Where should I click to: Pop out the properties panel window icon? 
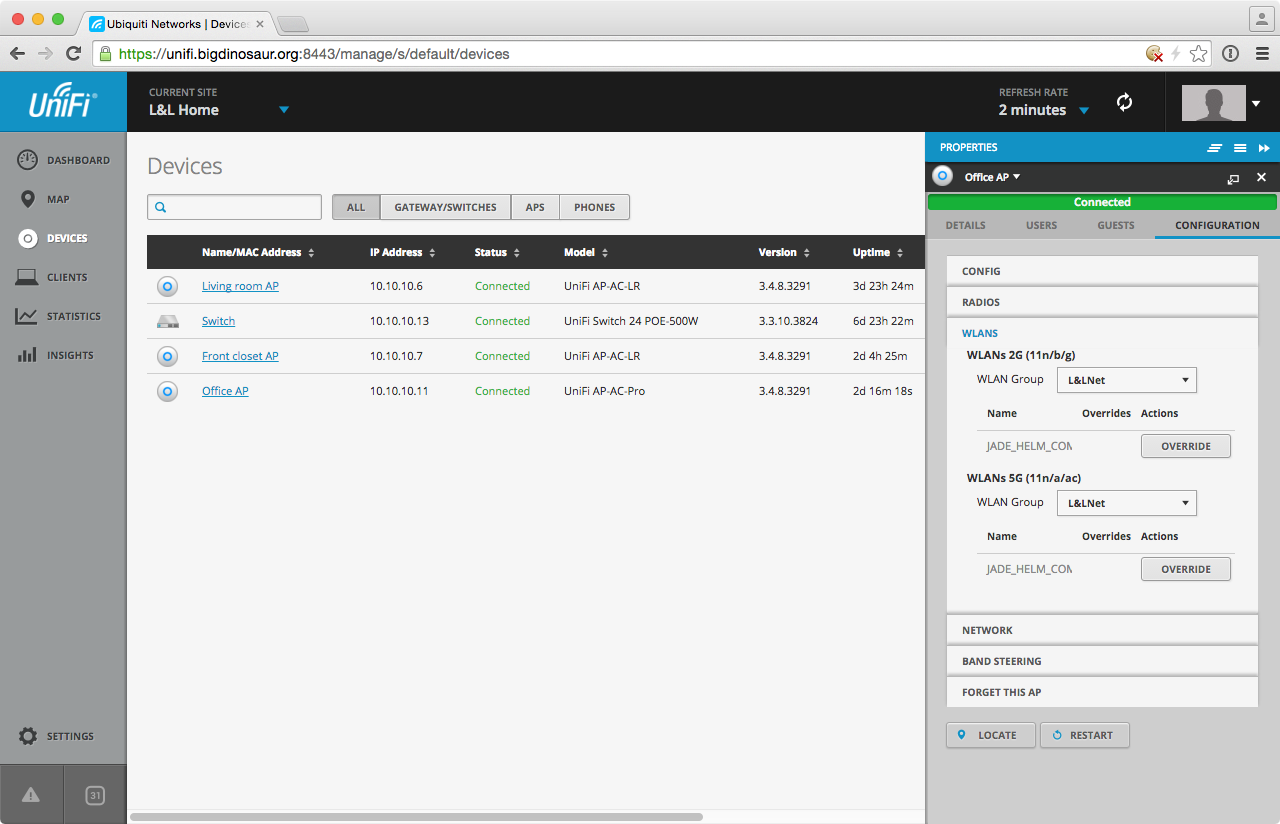coord(1233,178)
